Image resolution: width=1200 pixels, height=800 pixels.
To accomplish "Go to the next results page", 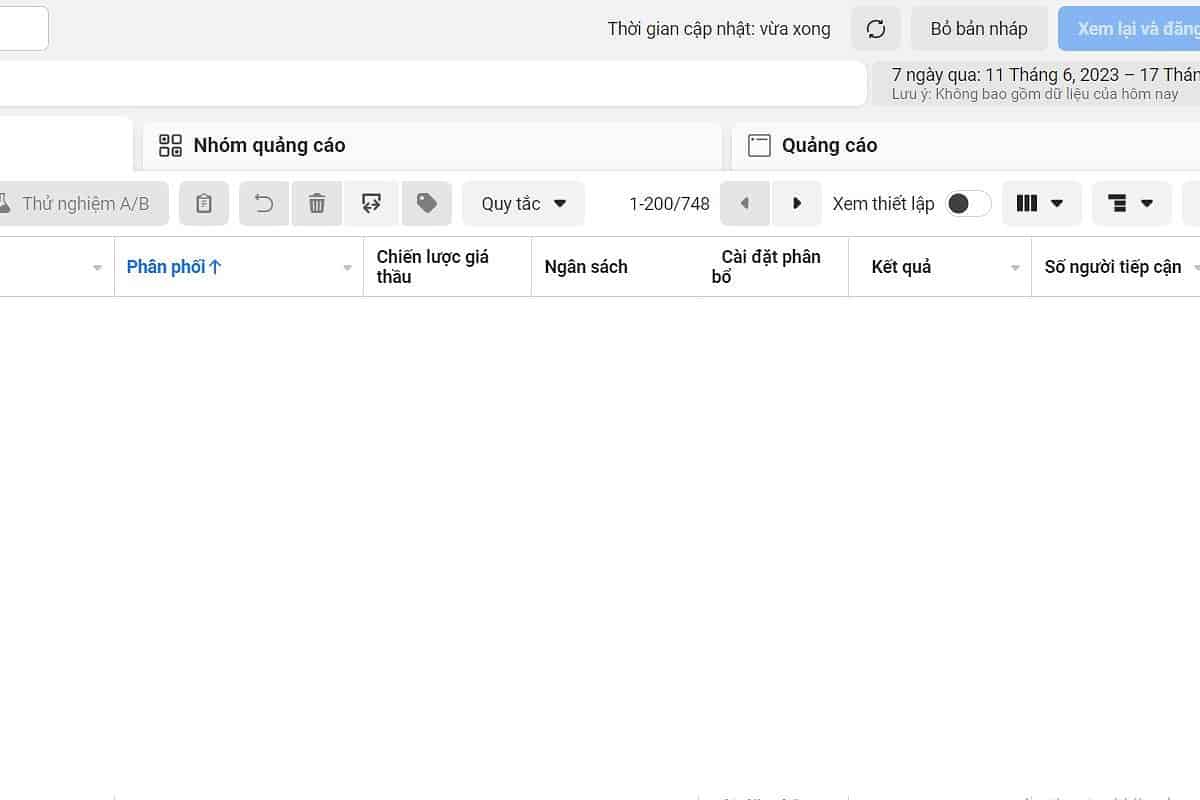I will coord(797,204).
